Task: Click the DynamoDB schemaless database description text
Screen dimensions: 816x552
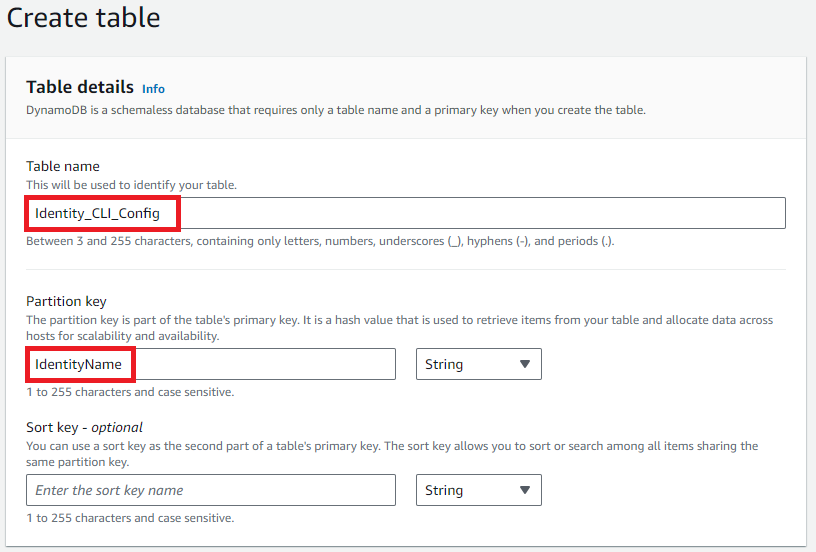Action: click(x=336, y=110)
